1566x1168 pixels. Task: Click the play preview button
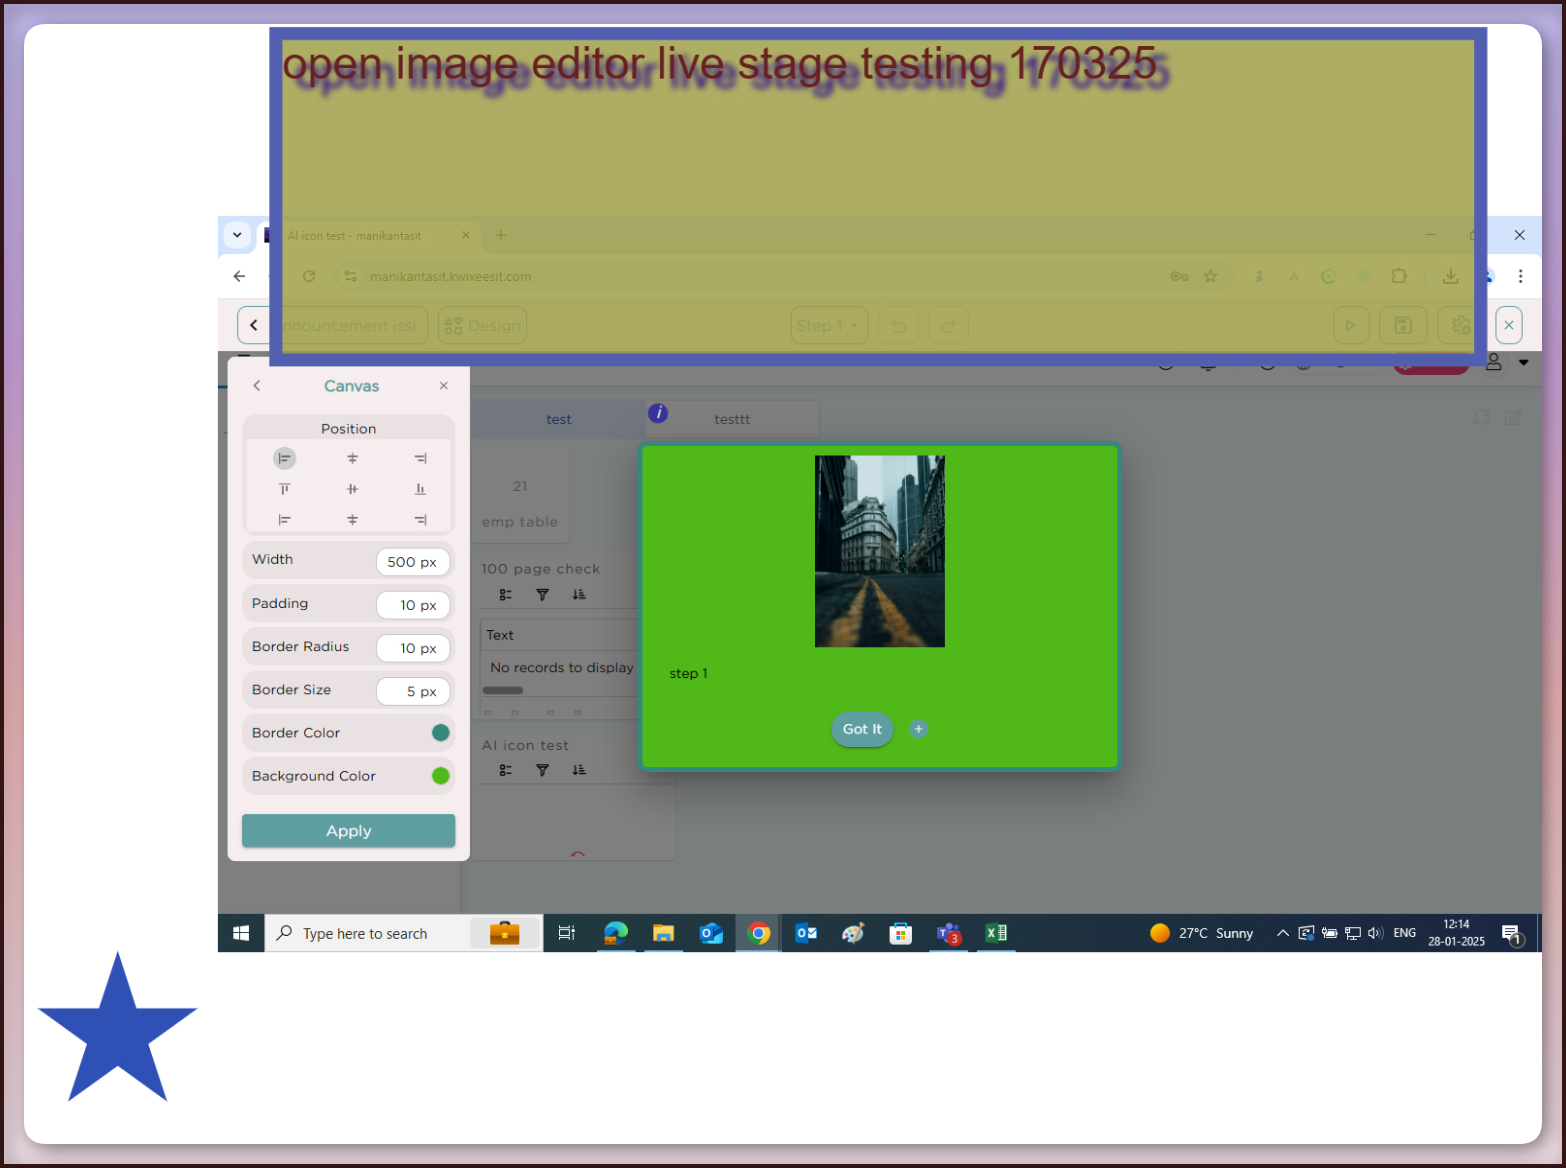(1351, 325)
